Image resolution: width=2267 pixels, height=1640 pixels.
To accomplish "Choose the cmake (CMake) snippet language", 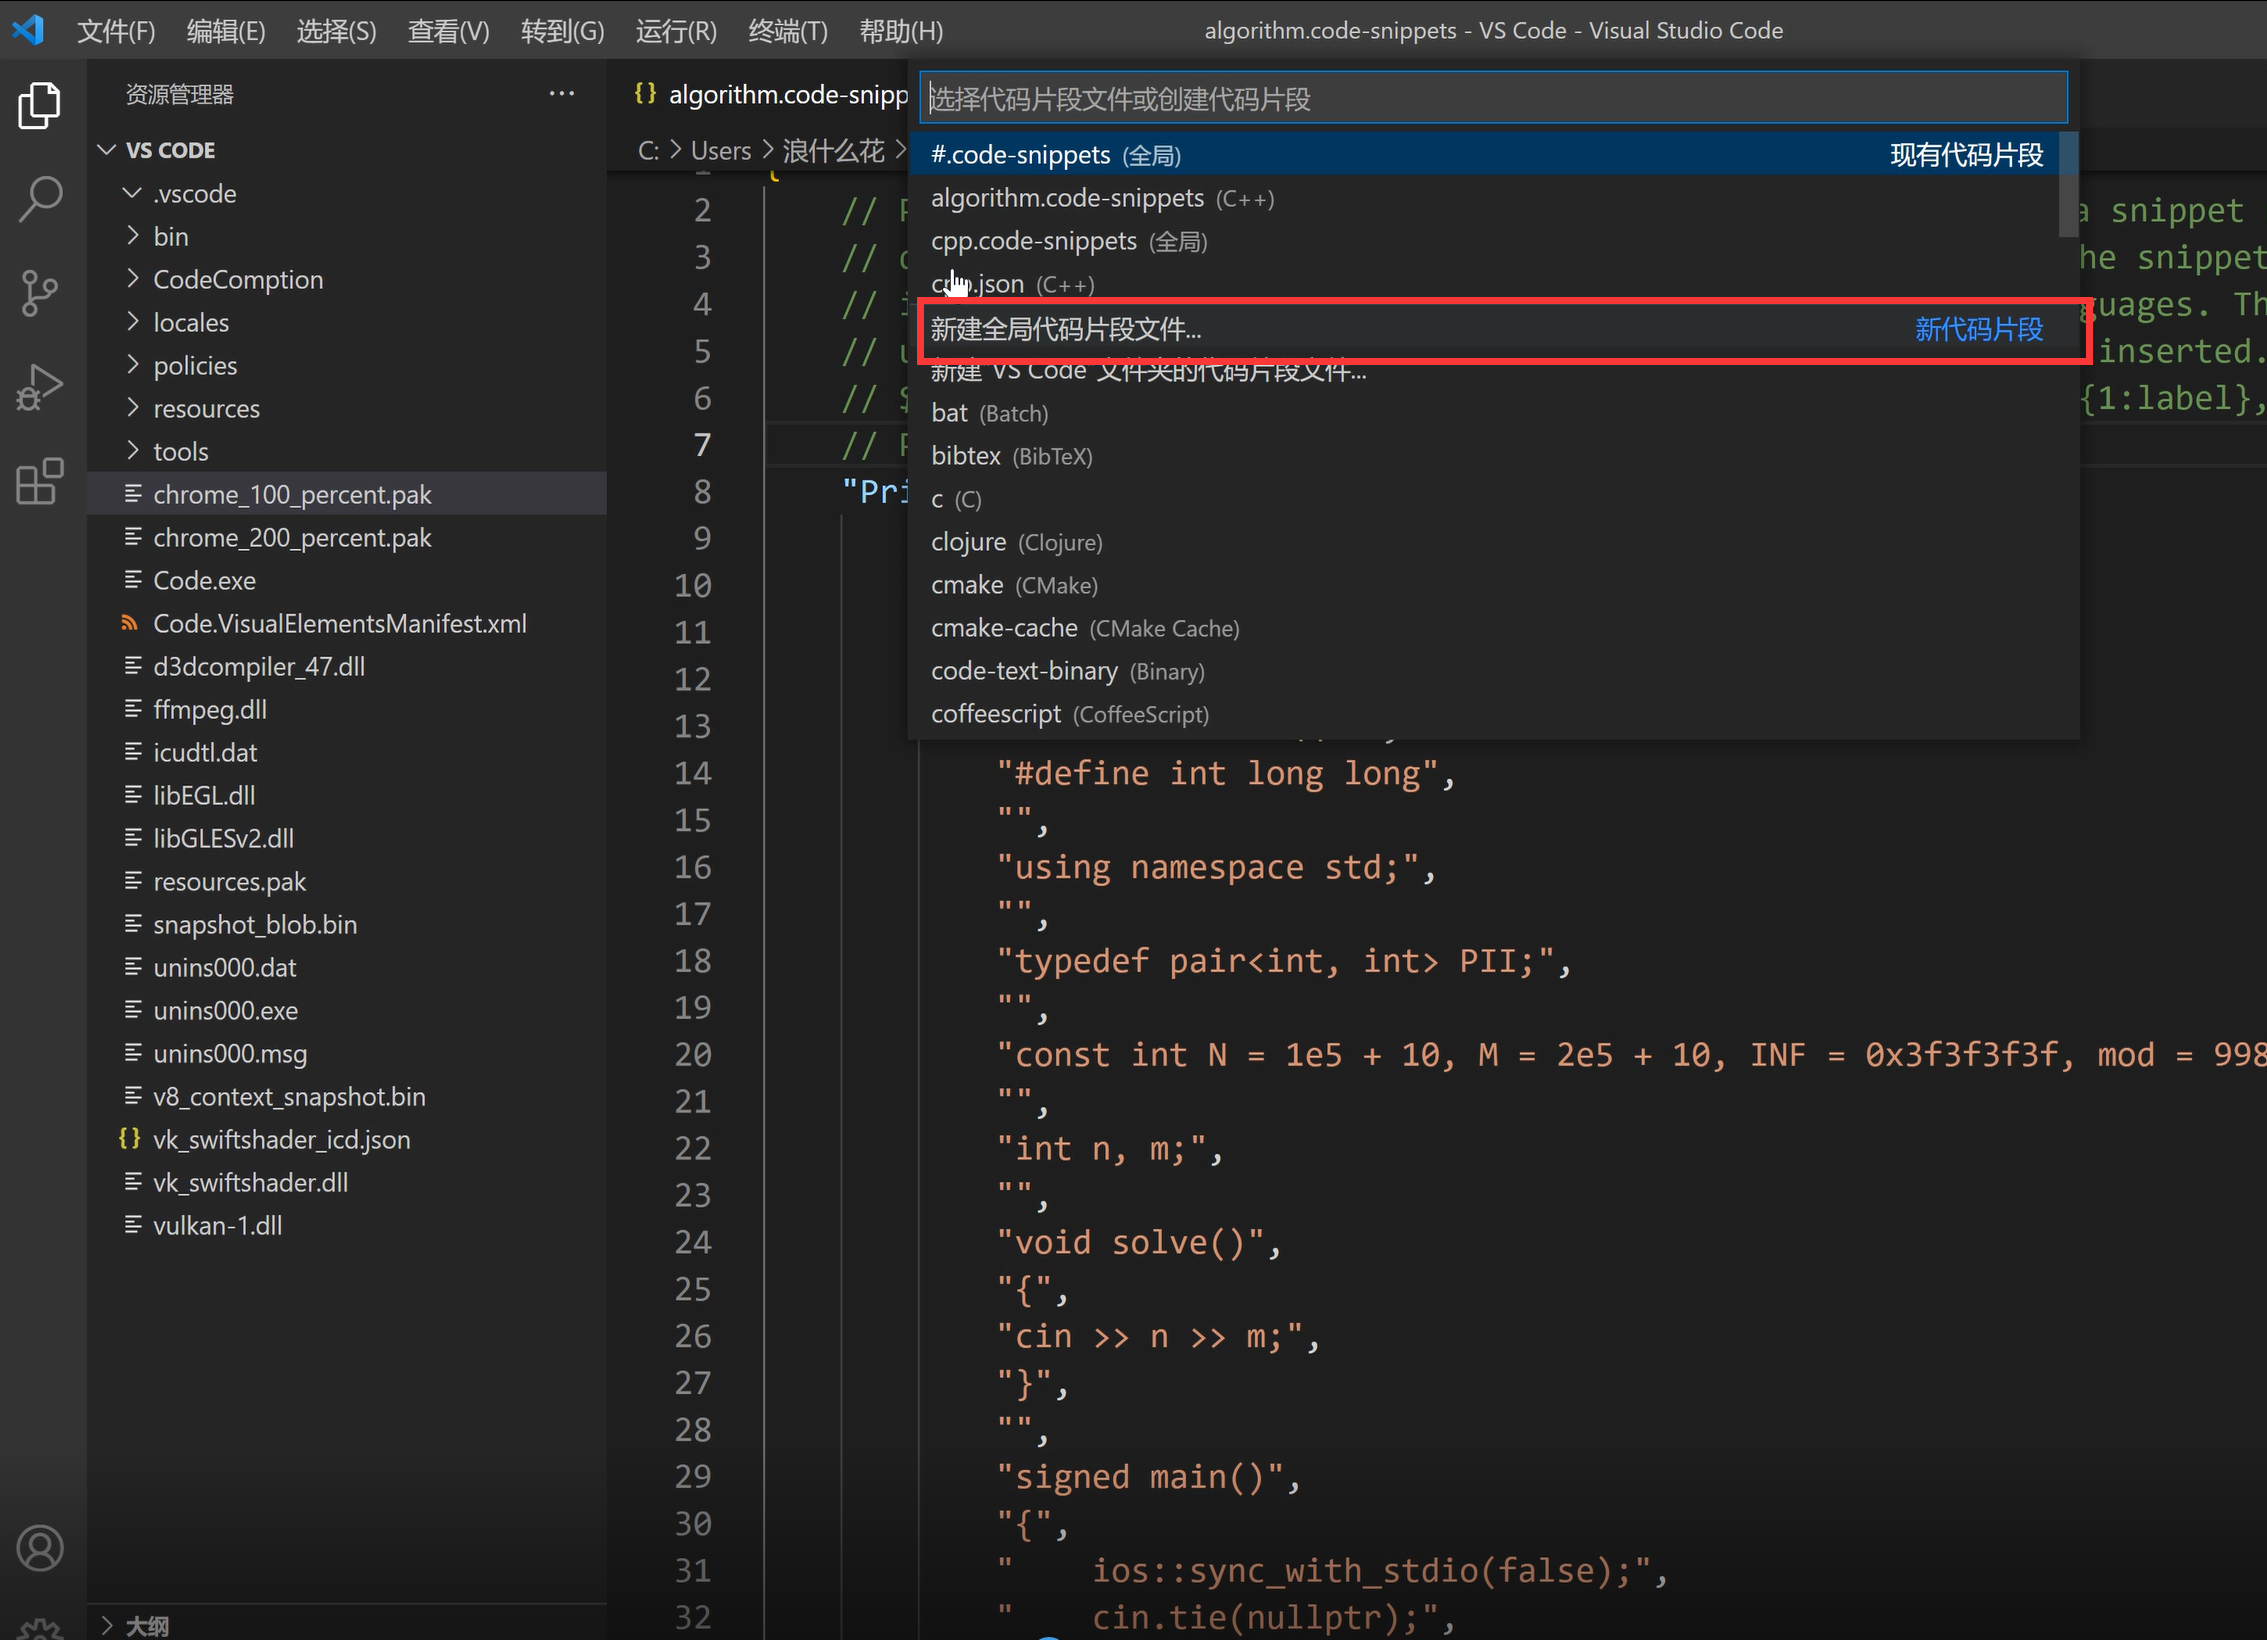I will point(1486,585).
